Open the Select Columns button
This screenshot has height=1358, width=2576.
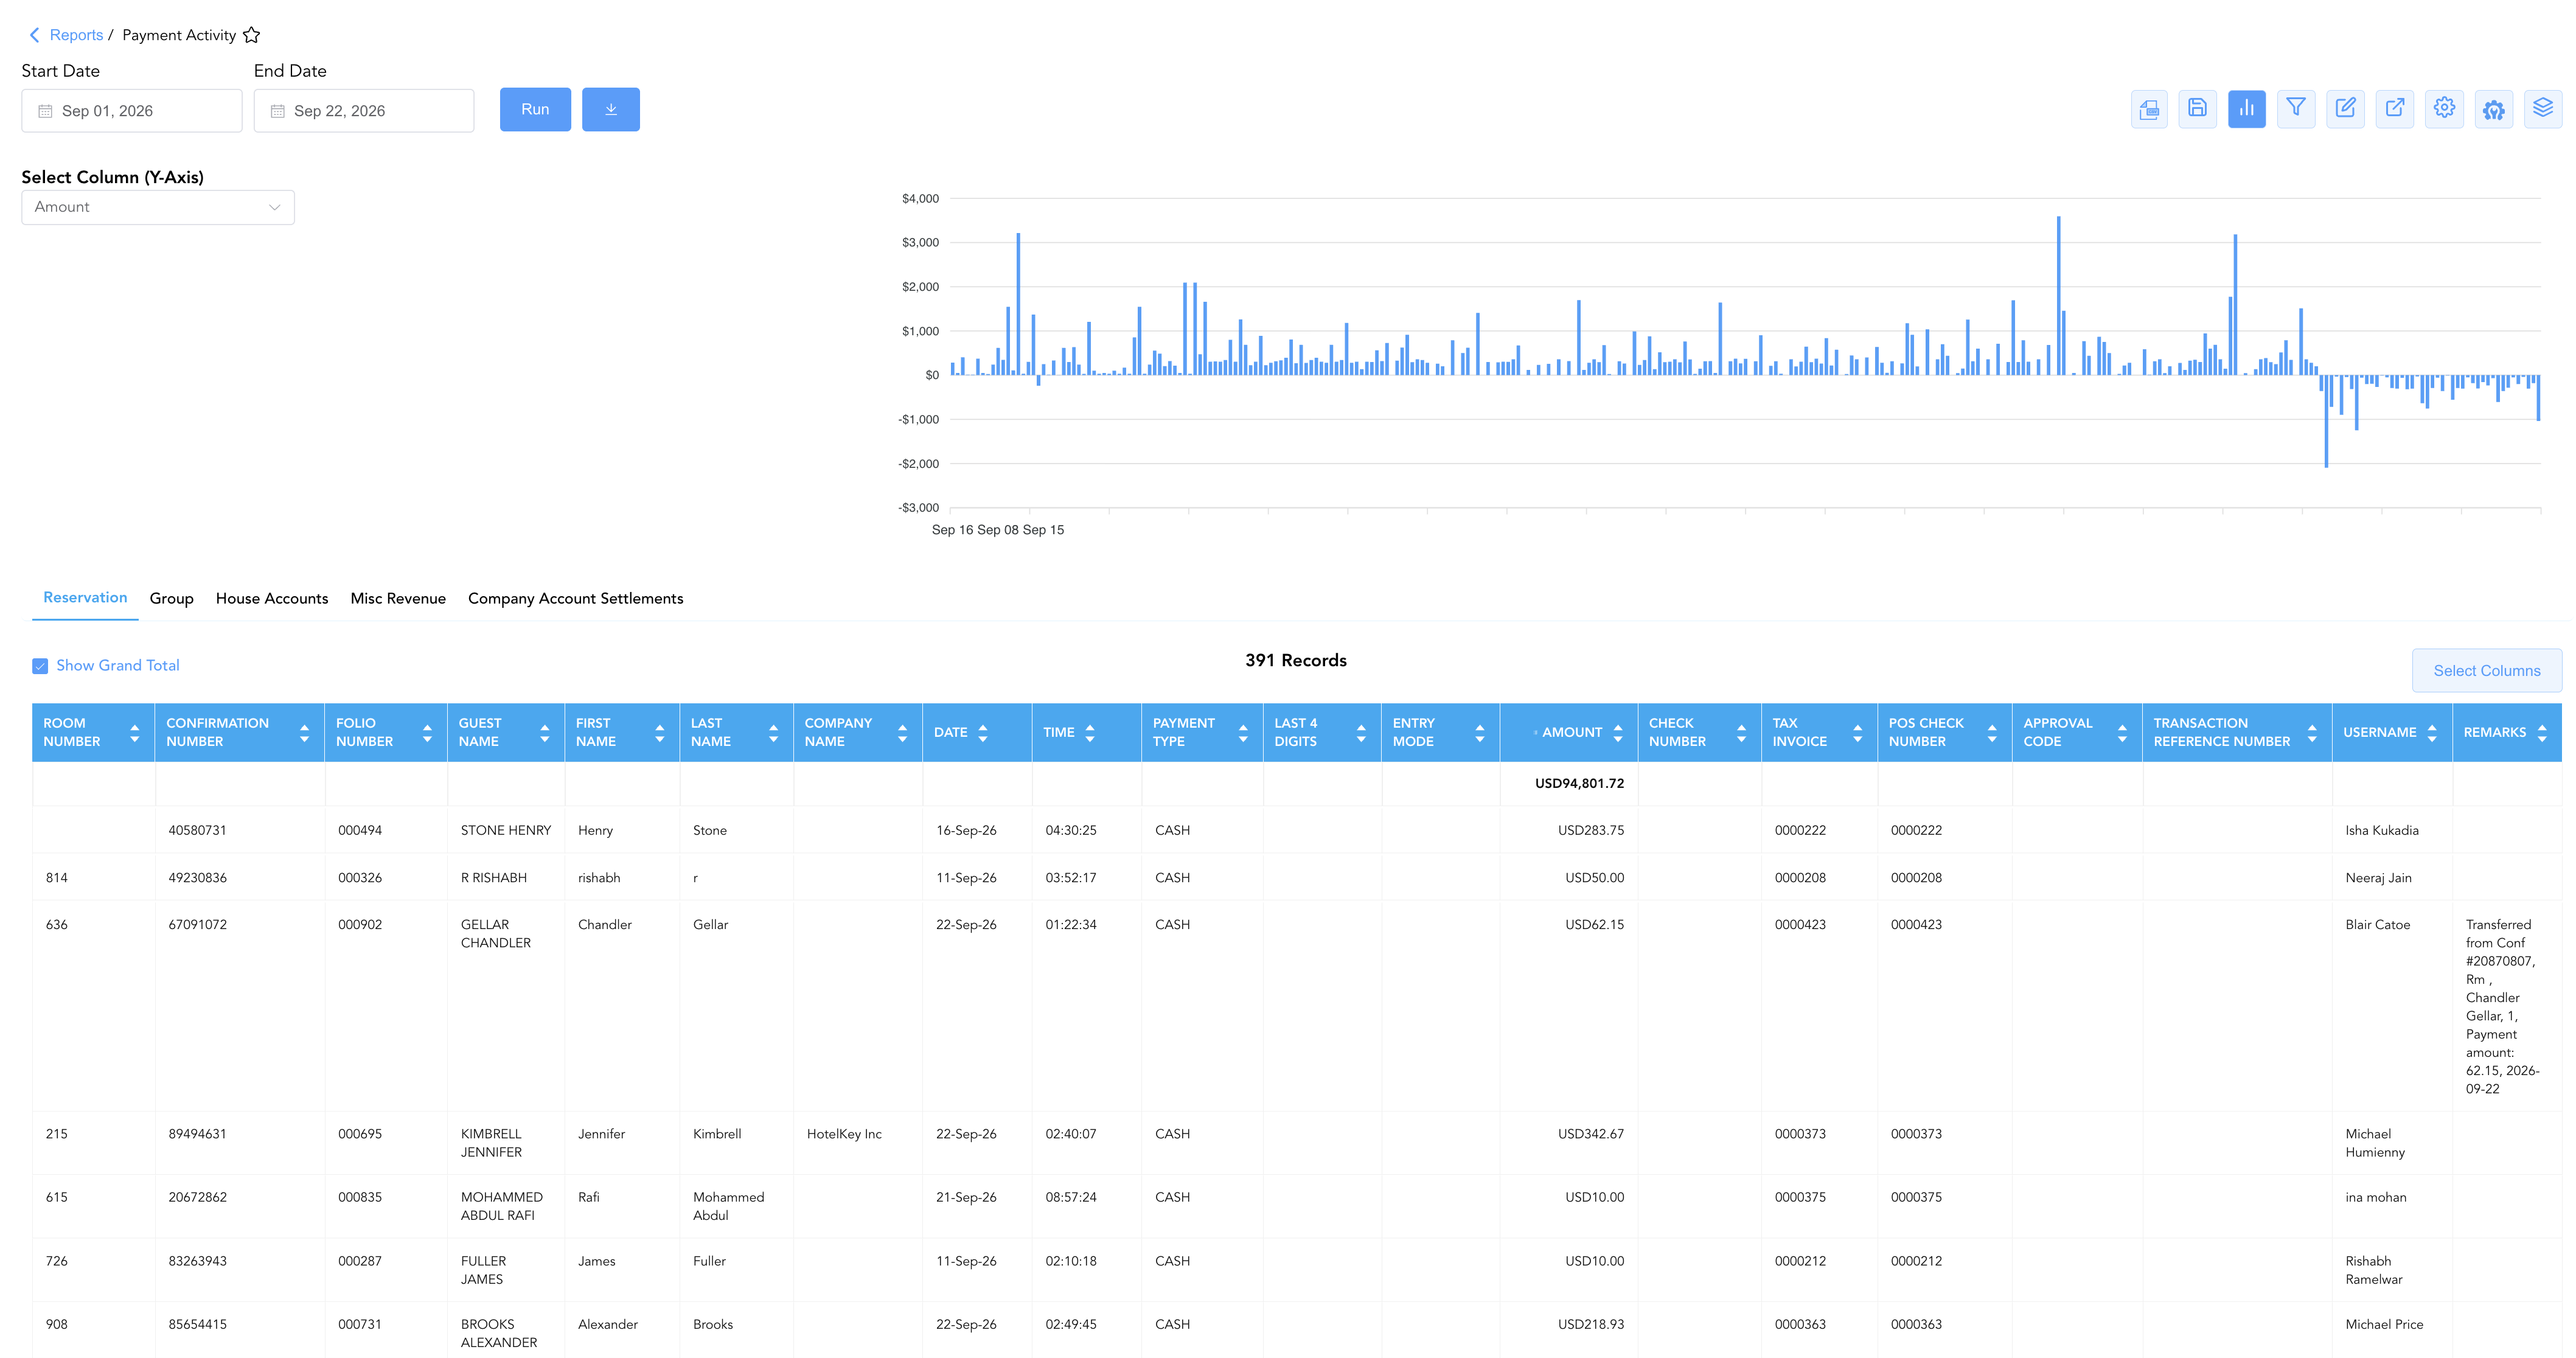[2487, 671]
